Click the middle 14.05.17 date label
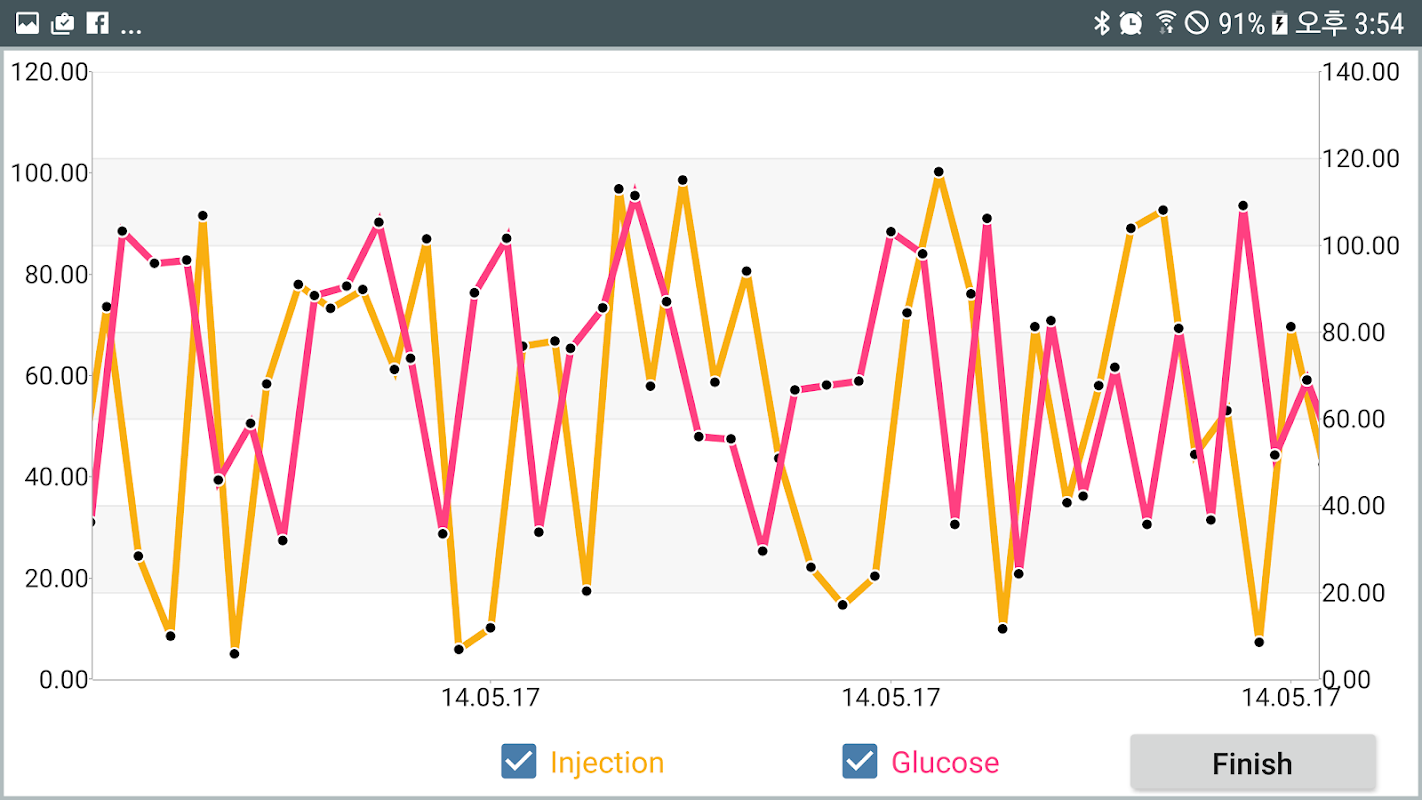The width and height of the screenshot is (1422, 800). (891, 697)
